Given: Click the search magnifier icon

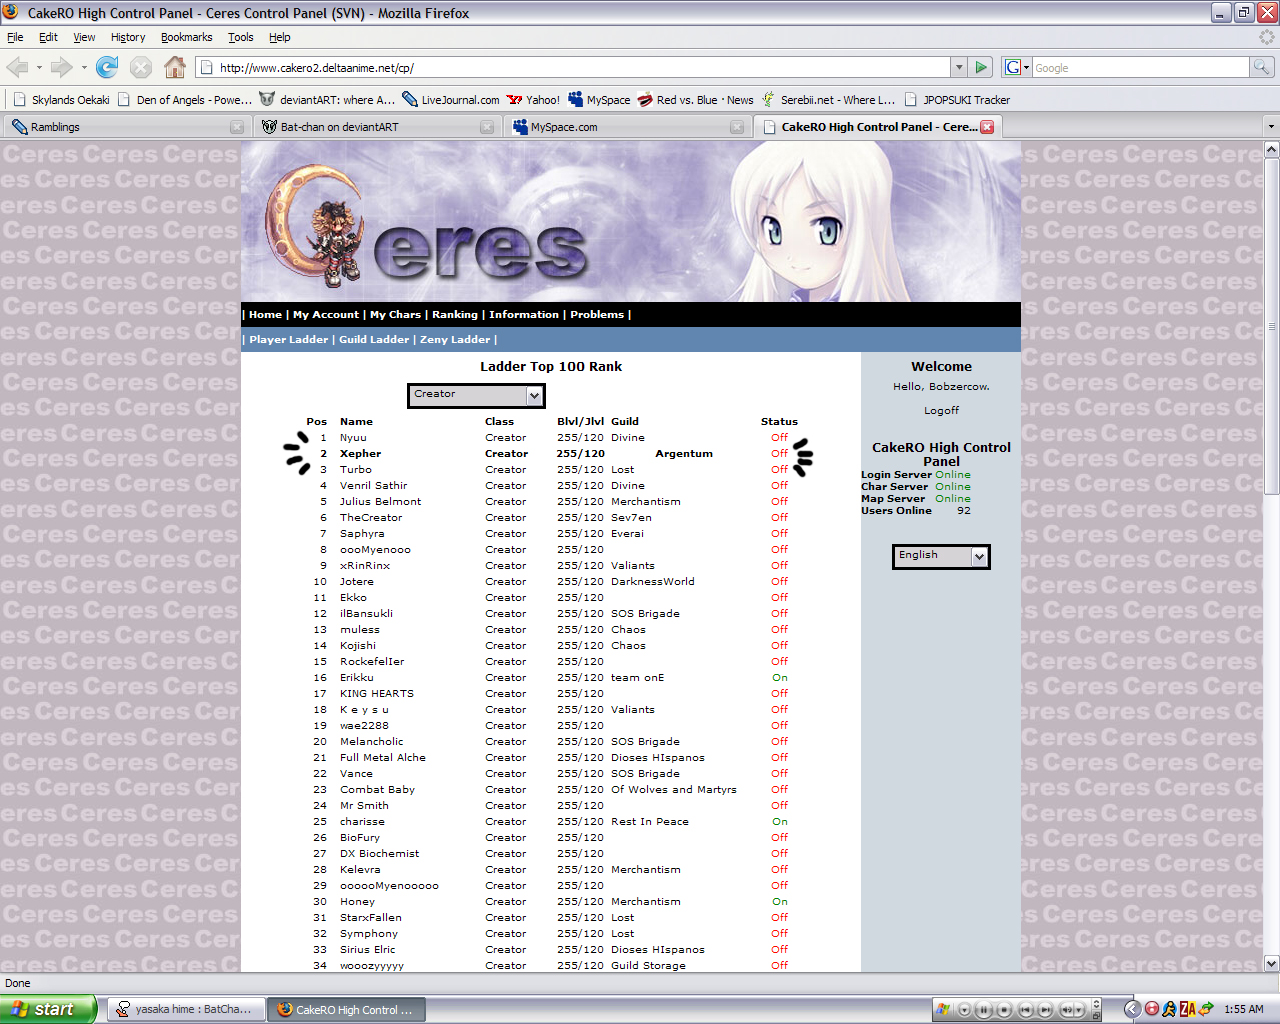Looking at the screenshot, I should [x=1262, y=67].
